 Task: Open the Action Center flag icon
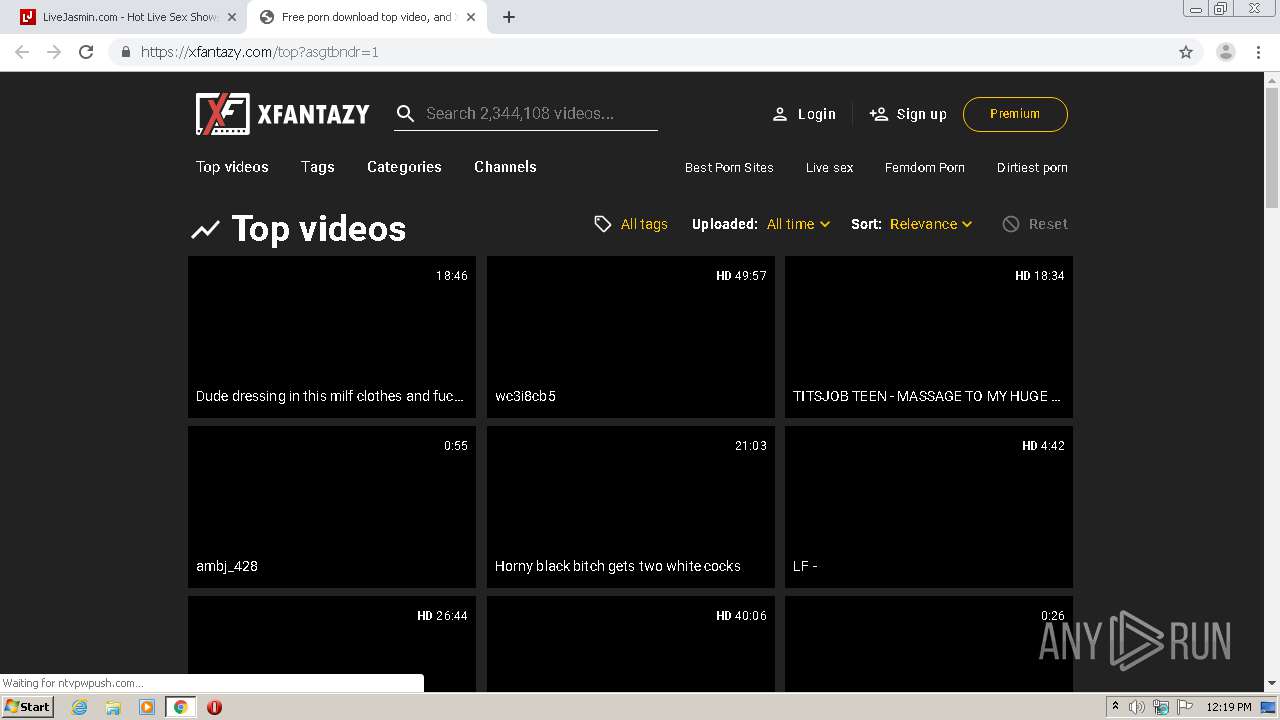point(1185,707)
